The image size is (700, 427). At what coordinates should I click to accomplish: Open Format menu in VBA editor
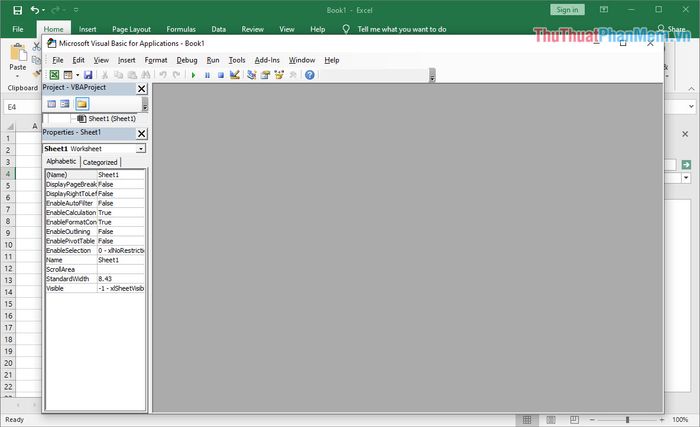tap(156, 60)
